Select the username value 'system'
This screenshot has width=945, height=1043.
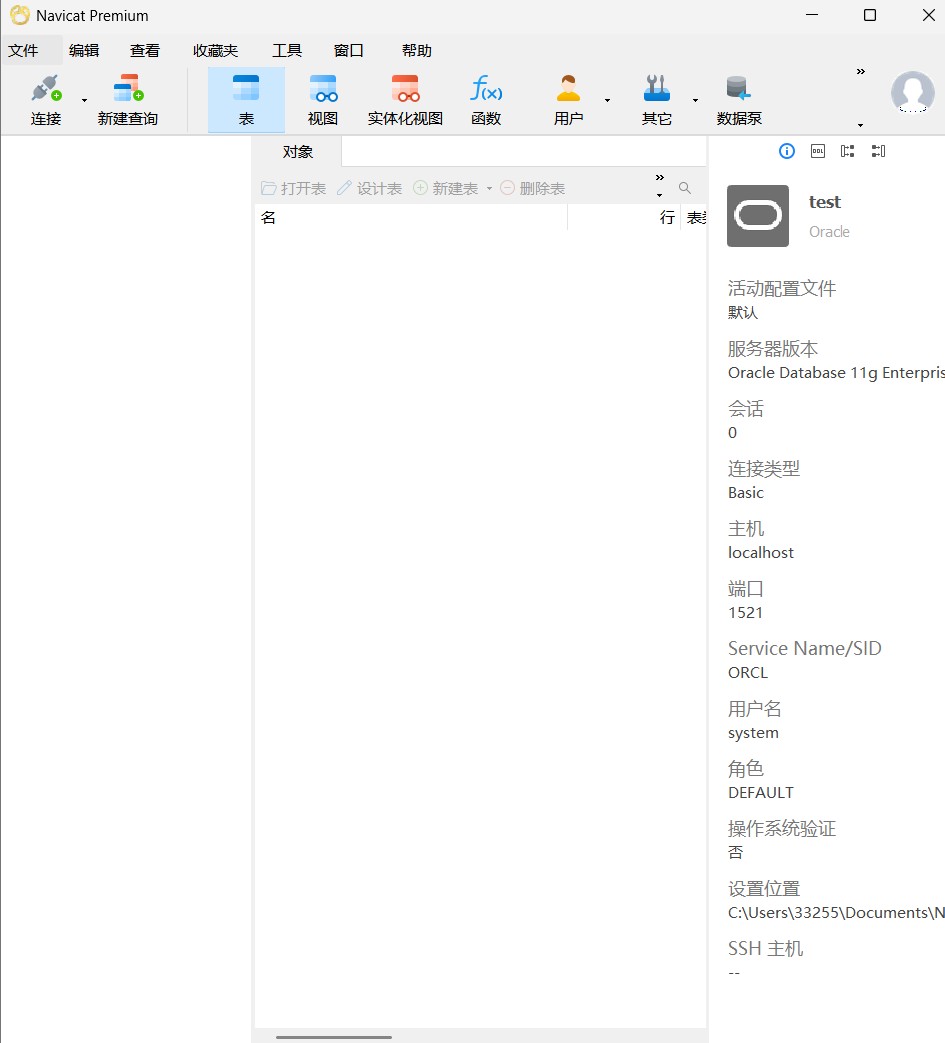(753, 733)
